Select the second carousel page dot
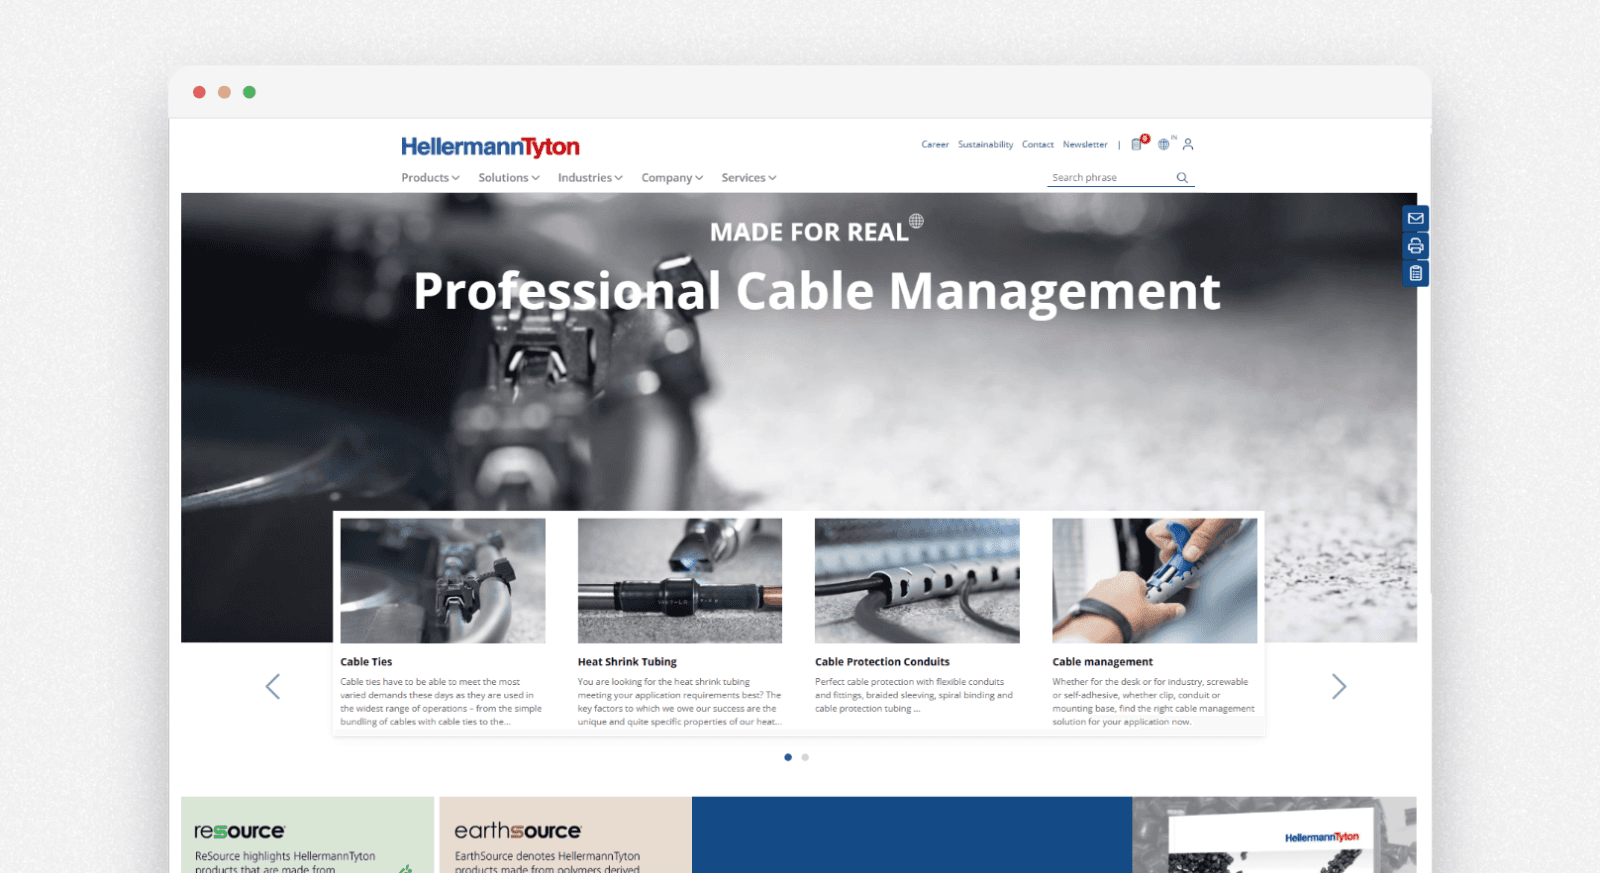Viewport: 1600px width, 873px height. pyautogui.click(x=805, y=757)
